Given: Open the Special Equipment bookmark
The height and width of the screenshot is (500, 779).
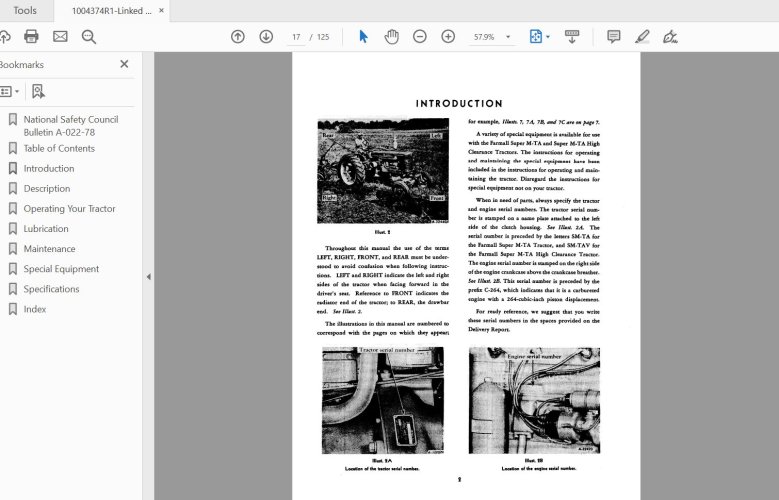Looking at the screenshot, I should pyautogui.click(x=61, y=269).
